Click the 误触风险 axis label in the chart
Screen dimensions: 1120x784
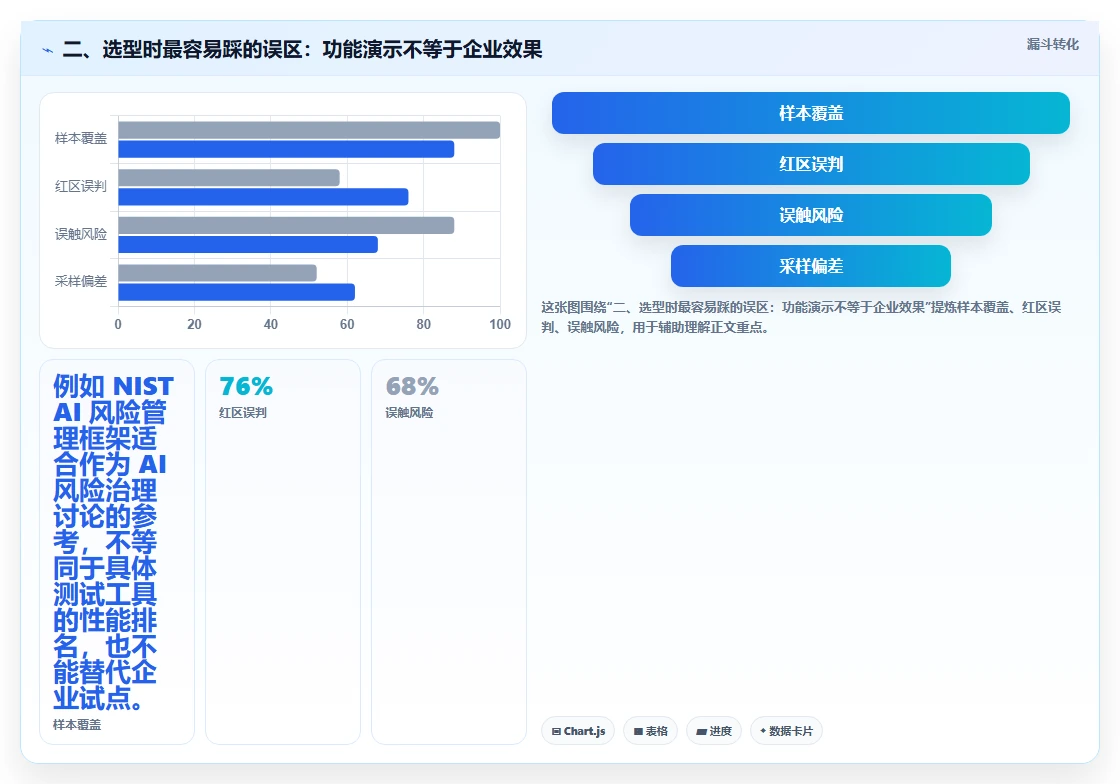pos(81,234)
